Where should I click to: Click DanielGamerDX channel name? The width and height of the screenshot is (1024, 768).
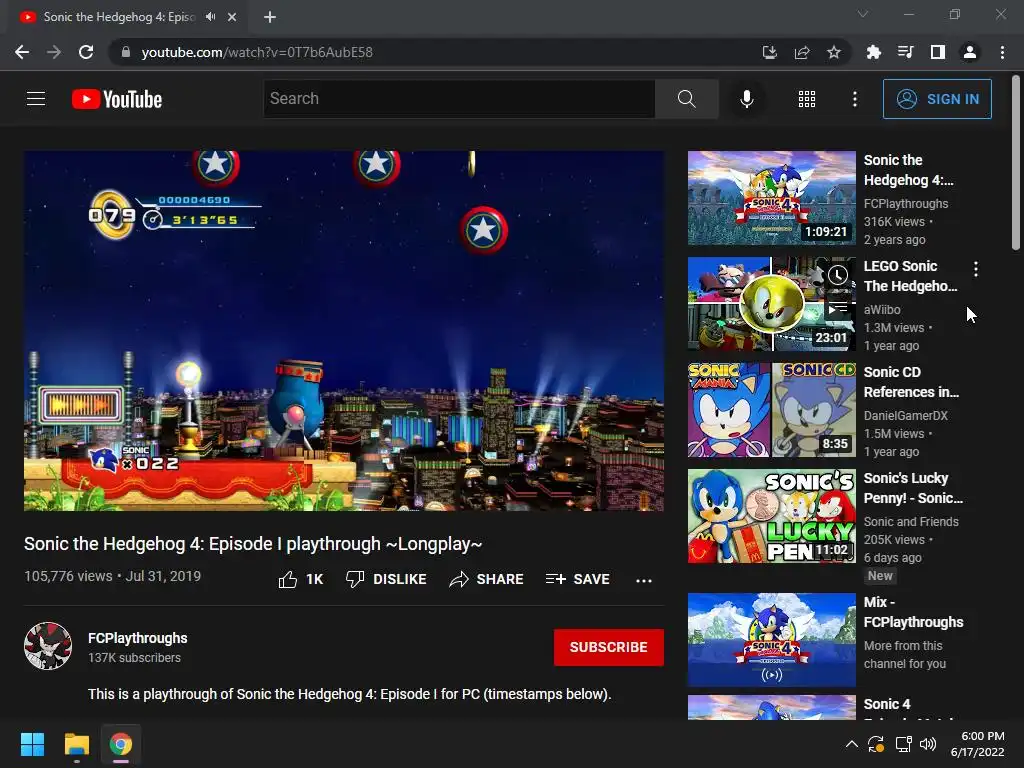pyautogui.click(x=905, y=415)
